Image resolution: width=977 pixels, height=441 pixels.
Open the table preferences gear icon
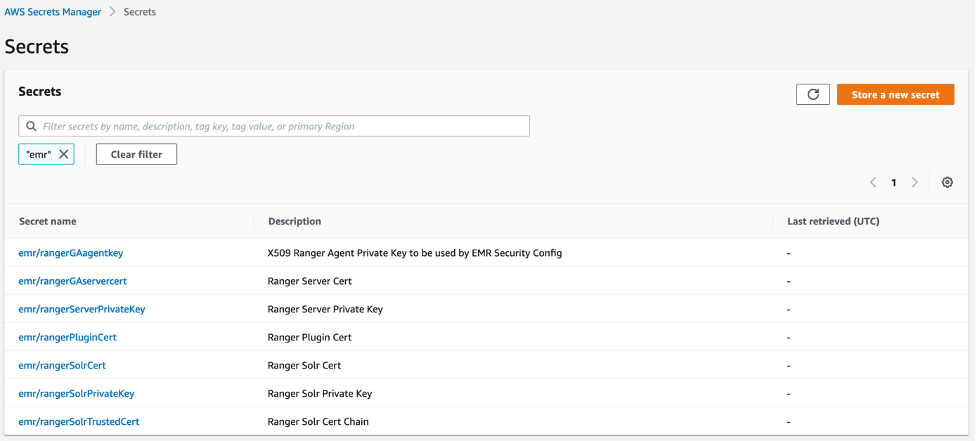[x=947, y=183]
